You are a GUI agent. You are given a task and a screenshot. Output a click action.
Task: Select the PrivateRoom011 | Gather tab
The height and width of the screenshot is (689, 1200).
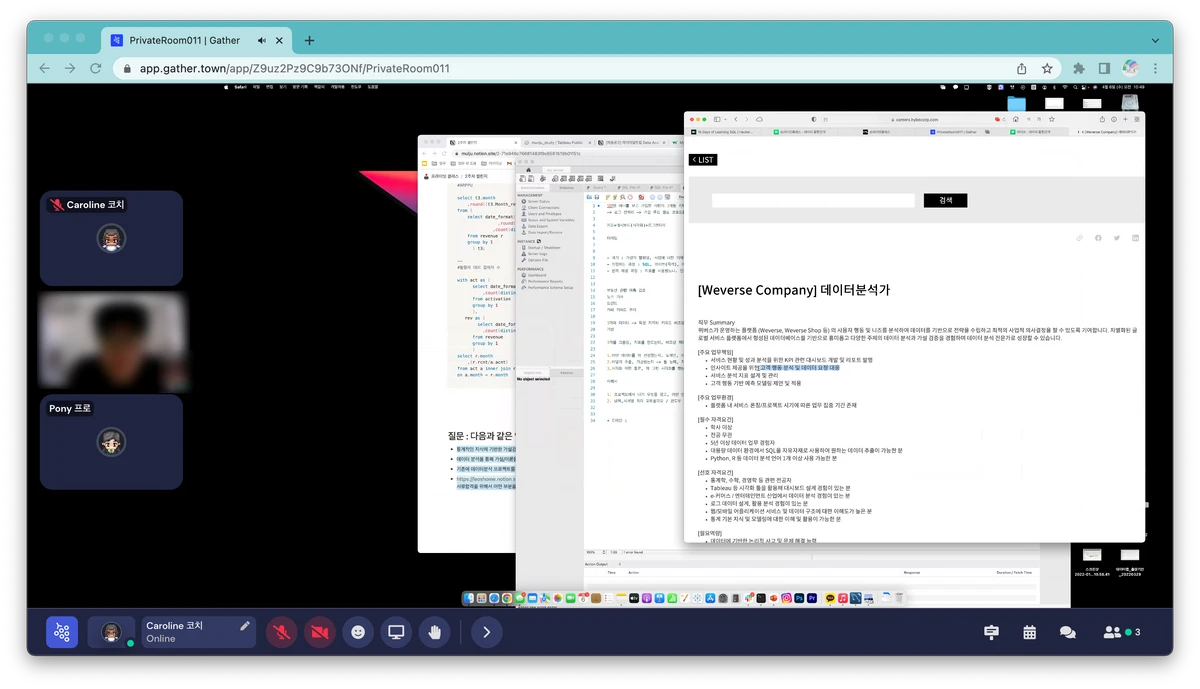pyautogui.click(x=198, y=41)
